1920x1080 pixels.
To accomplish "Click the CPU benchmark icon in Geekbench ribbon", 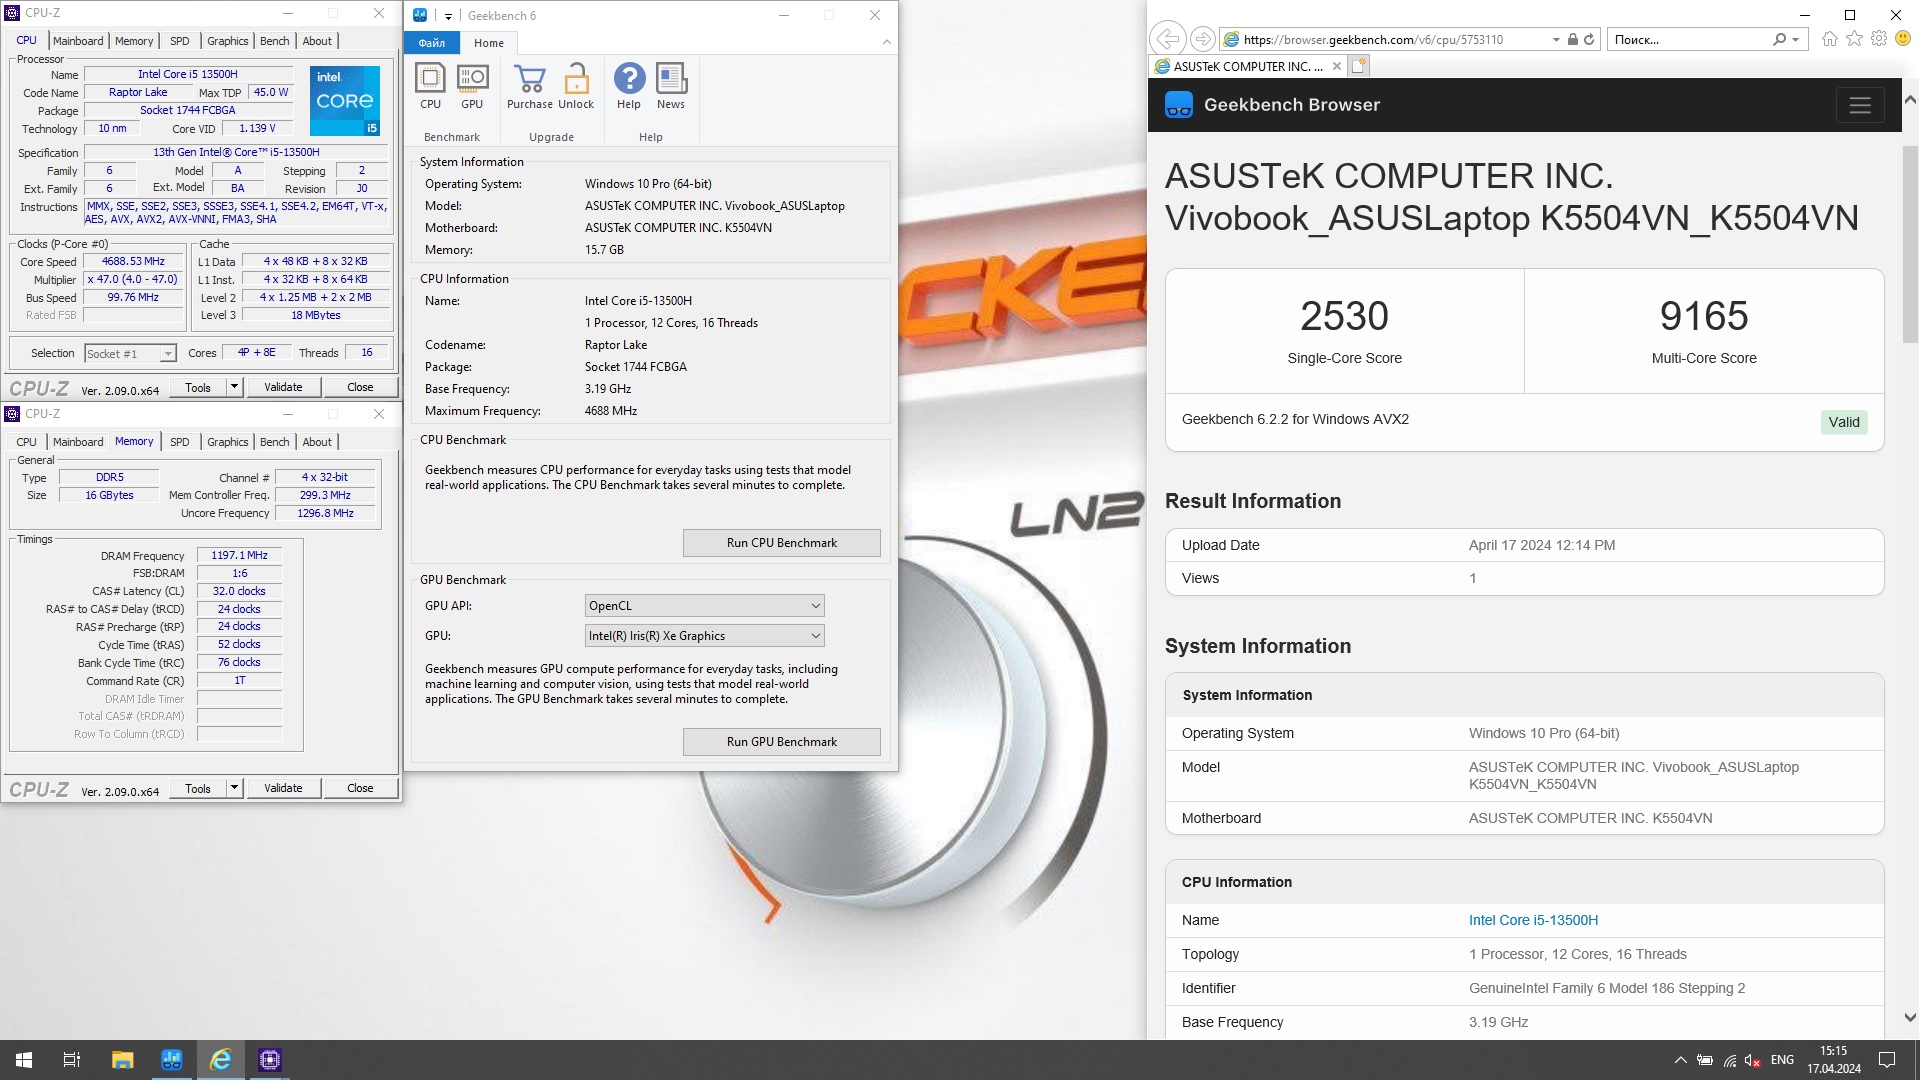I will (x=430, y=86).
